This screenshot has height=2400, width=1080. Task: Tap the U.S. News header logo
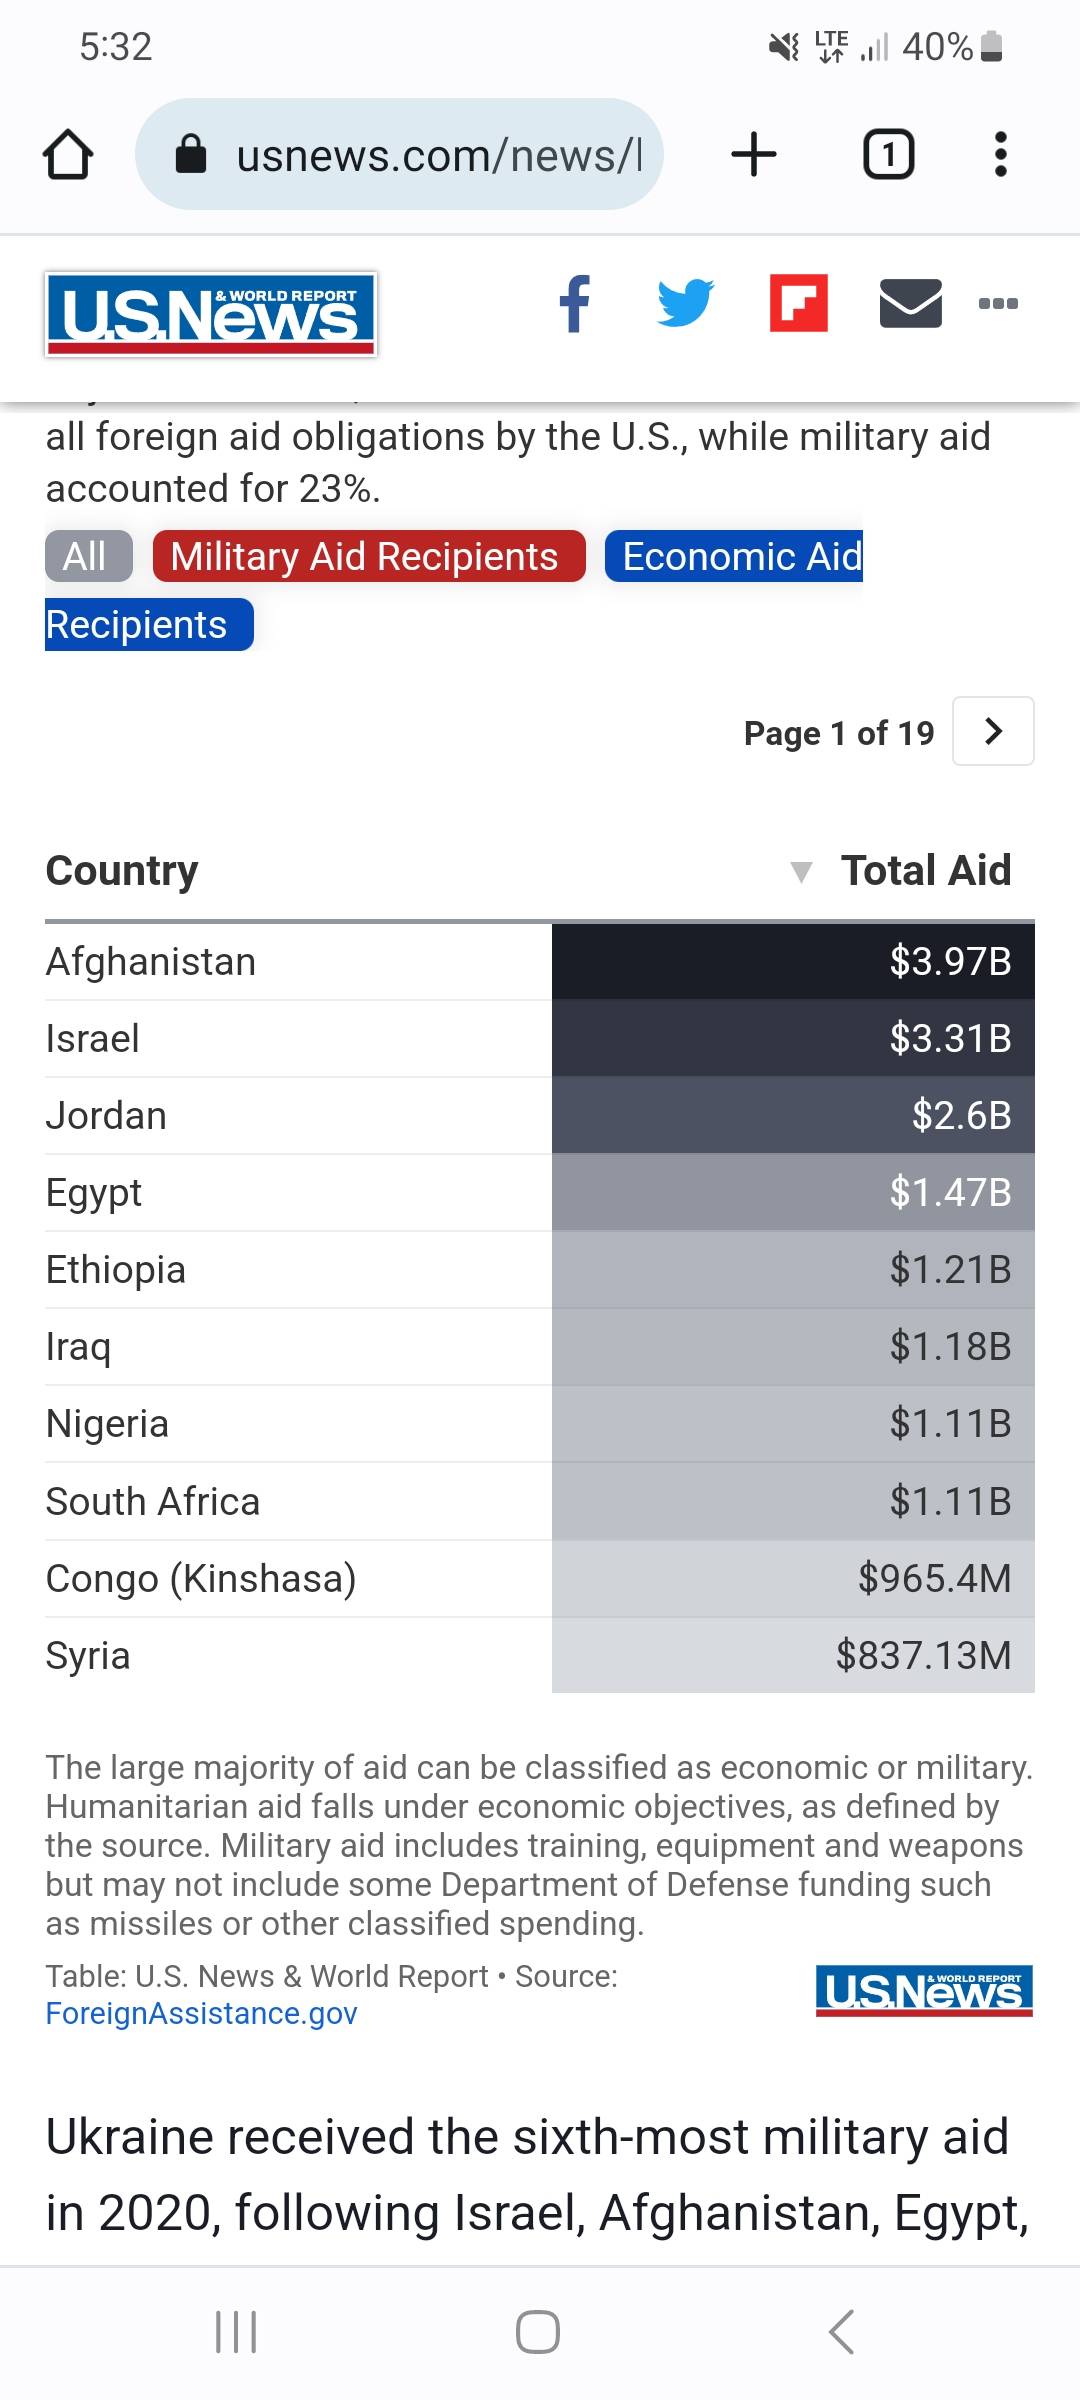(210, 314)
